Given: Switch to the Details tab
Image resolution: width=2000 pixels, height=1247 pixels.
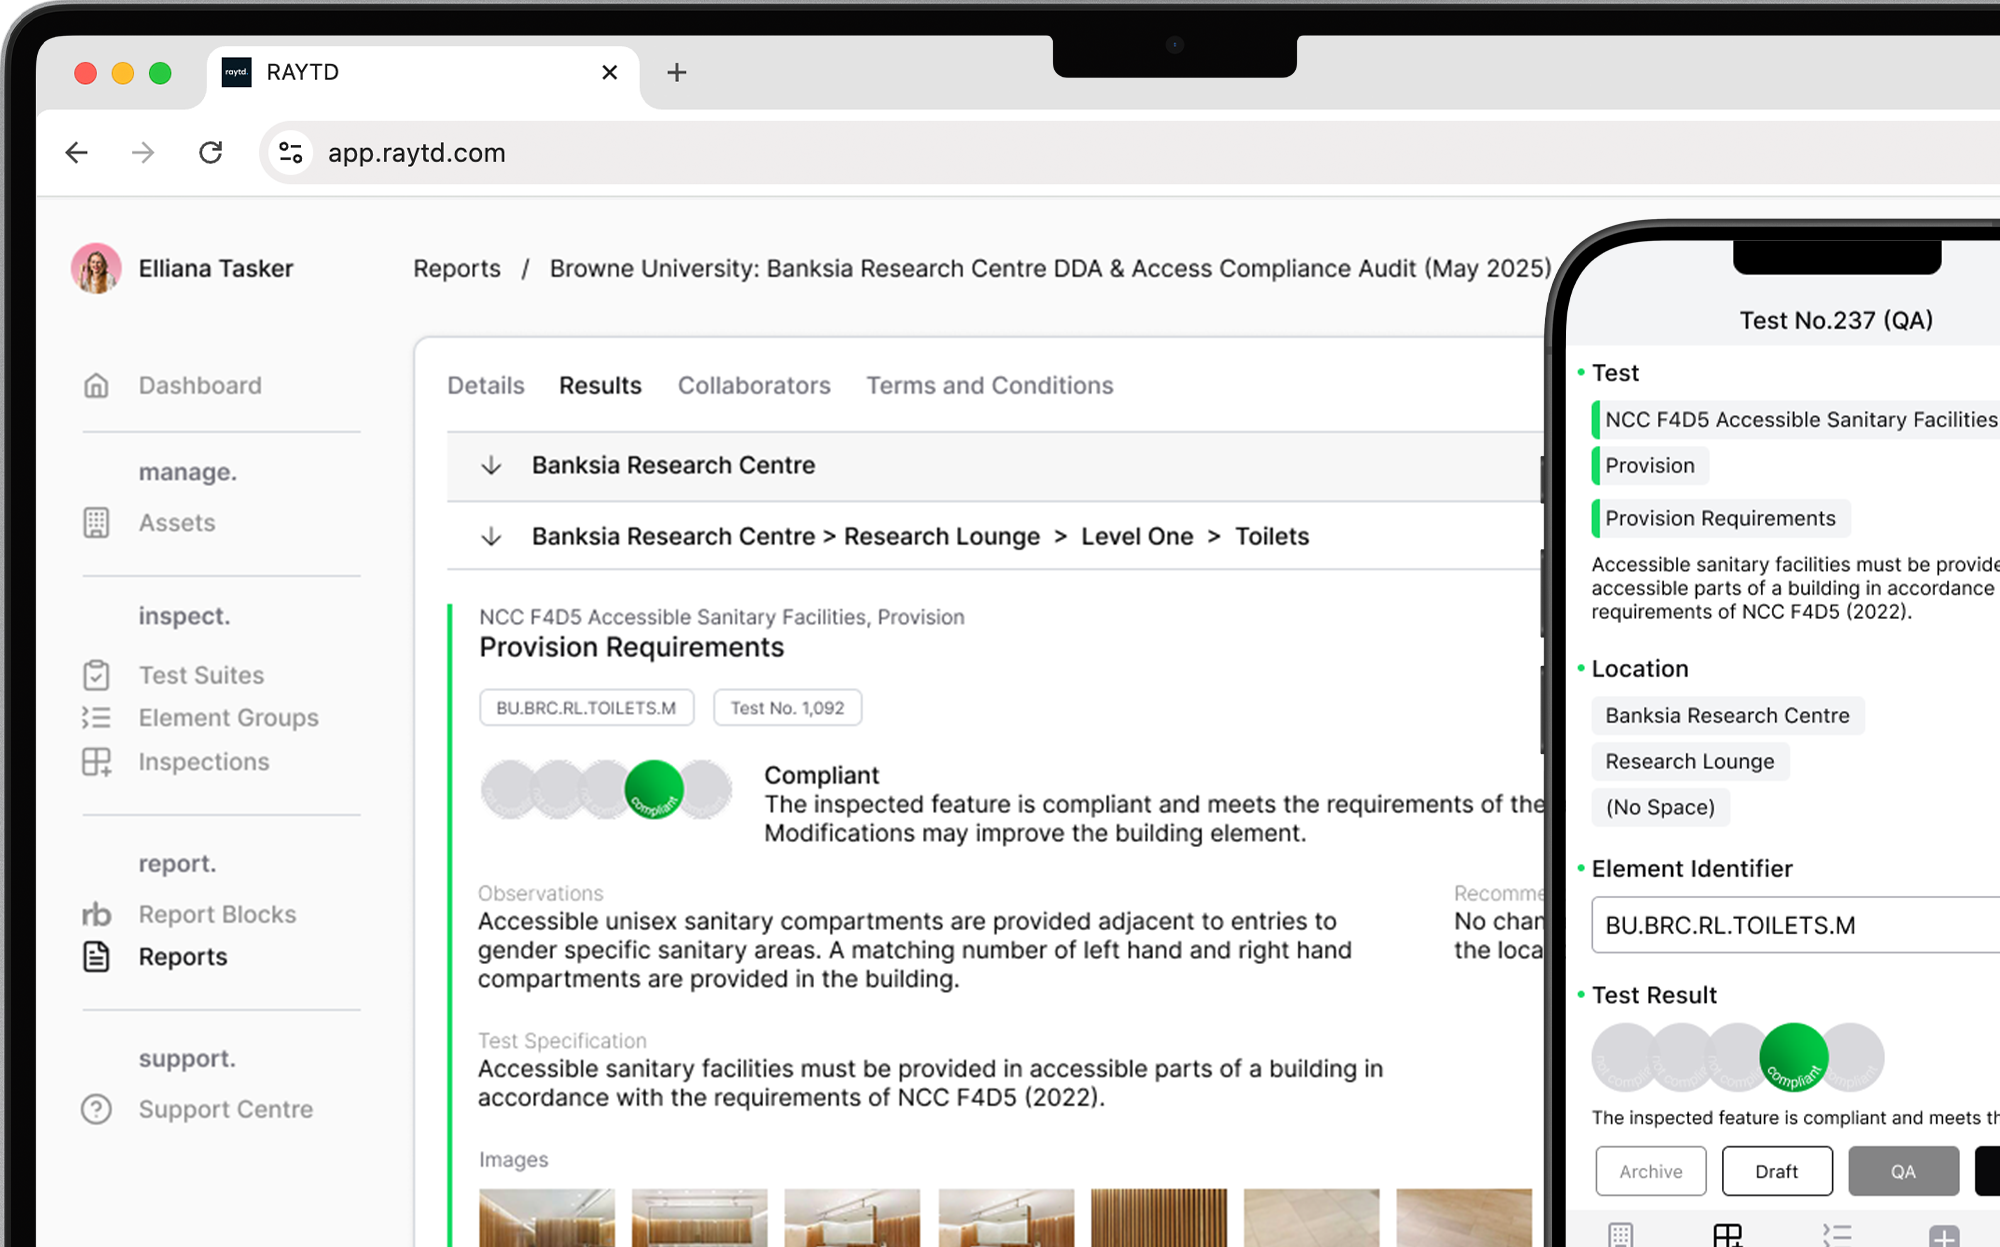Looking at the screenshot, I should tap(485, 386).
